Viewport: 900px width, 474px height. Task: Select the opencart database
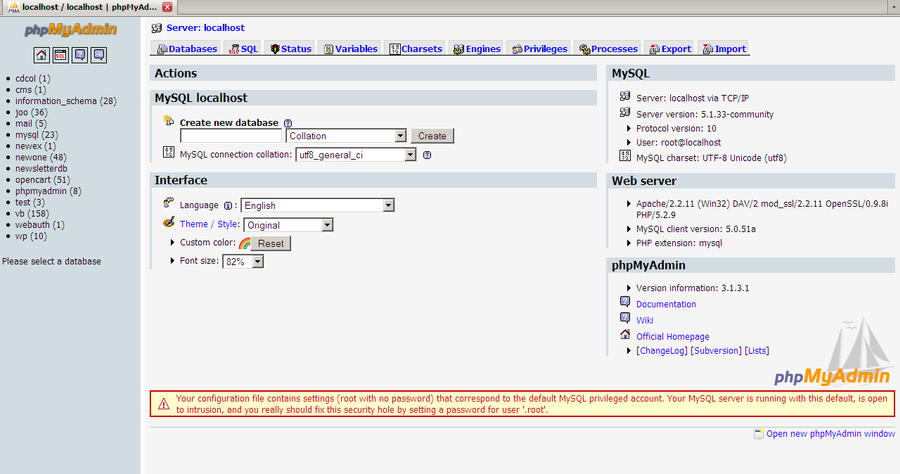click(42, 180)
